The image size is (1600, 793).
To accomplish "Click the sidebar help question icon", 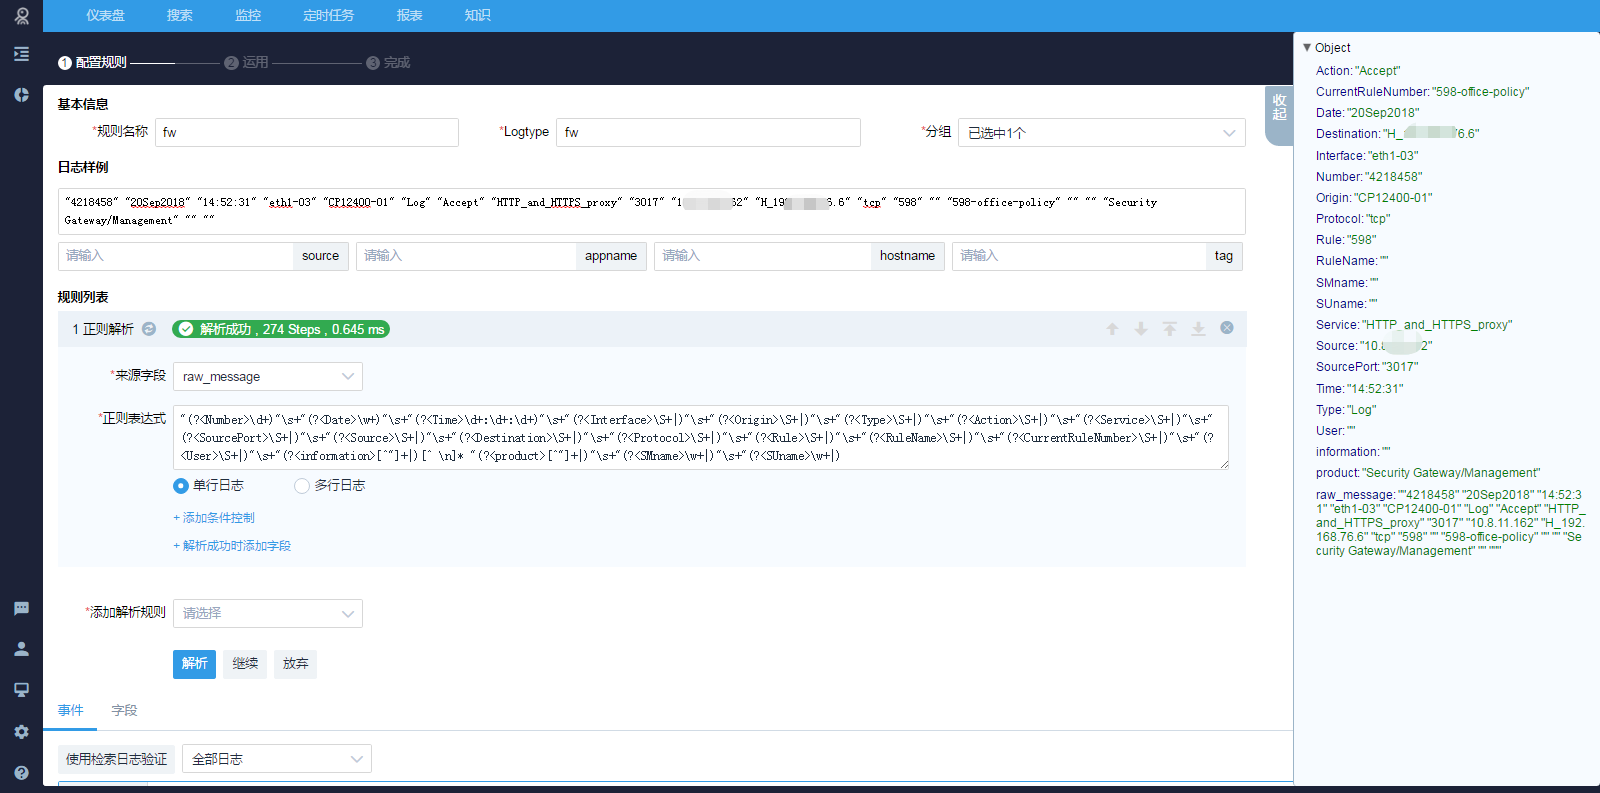I will click(21, 773).
